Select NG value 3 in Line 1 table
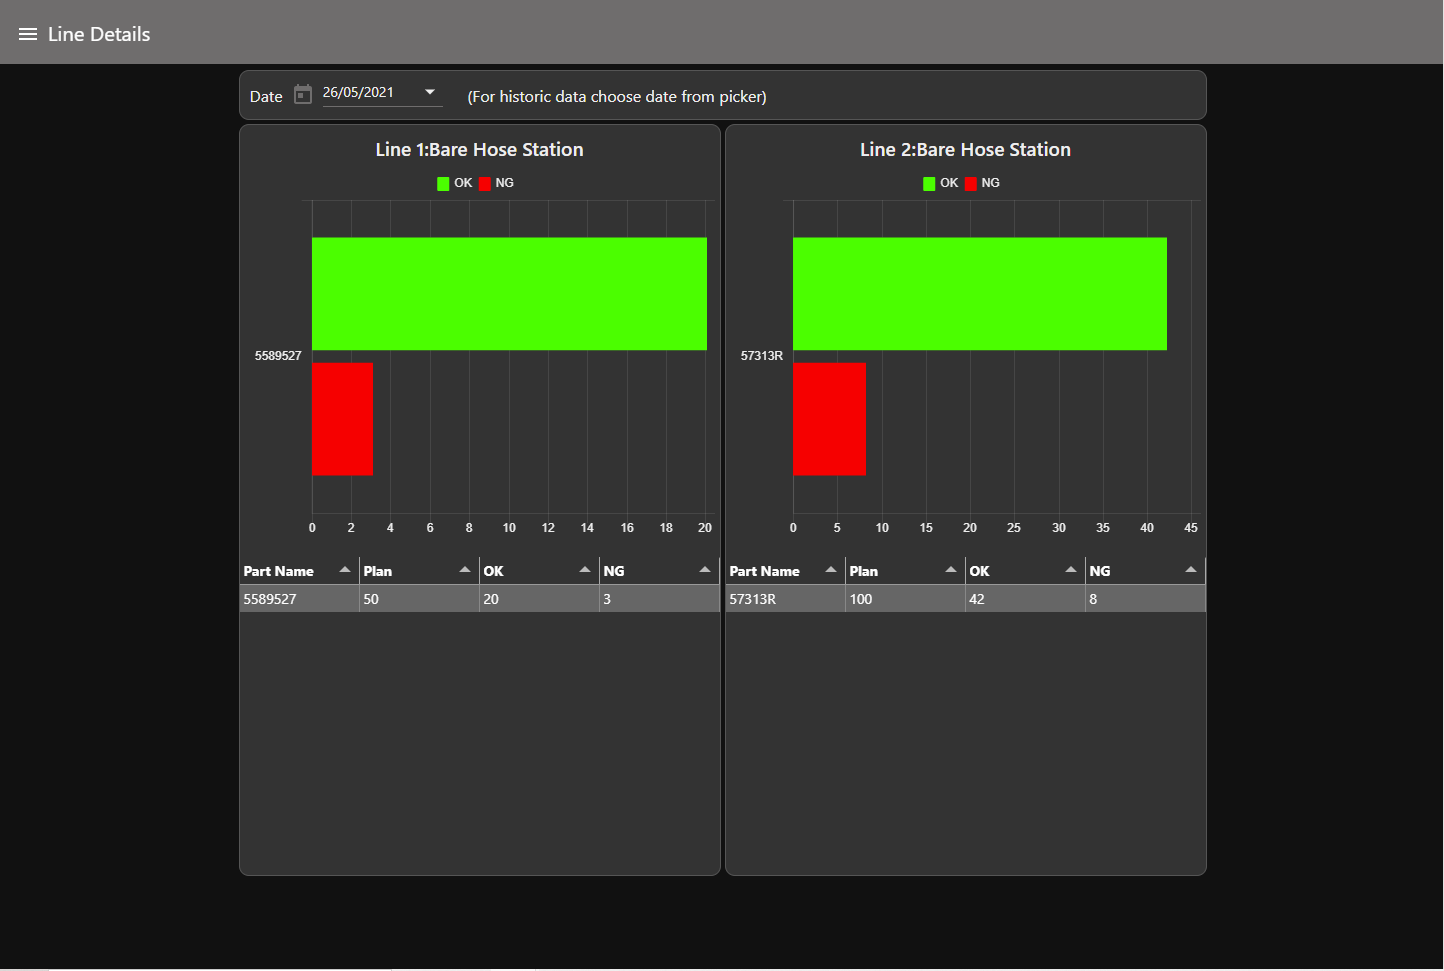This screenshot has height=971, width=1444. click(x=659, y=599)
